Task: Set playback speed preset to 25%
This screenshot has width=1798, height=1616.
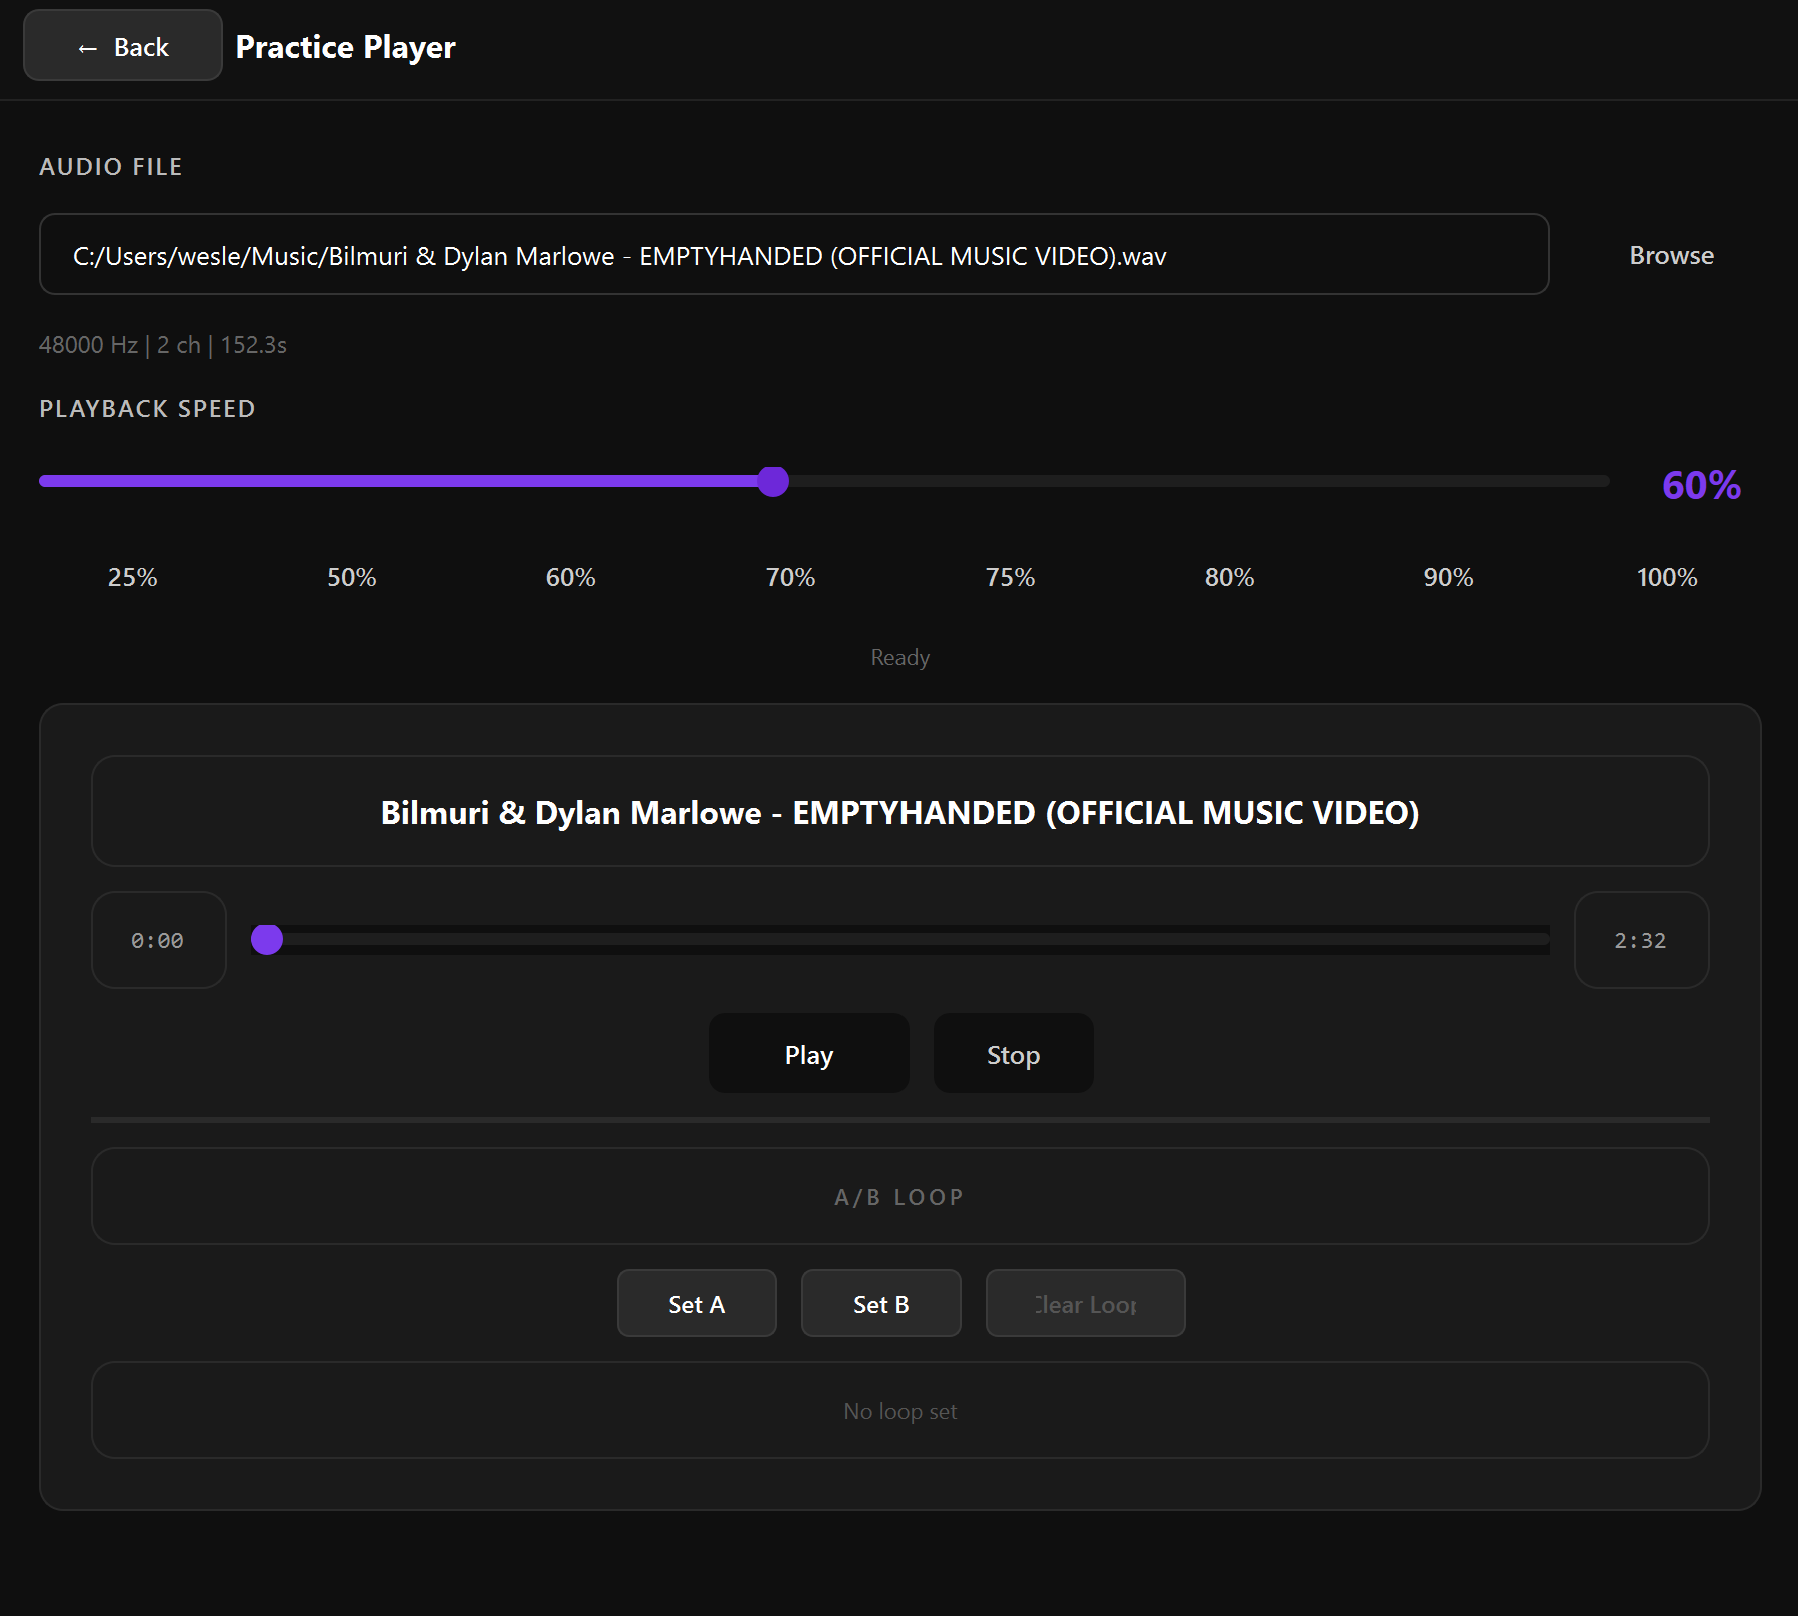Action: (x=132, y=577)
